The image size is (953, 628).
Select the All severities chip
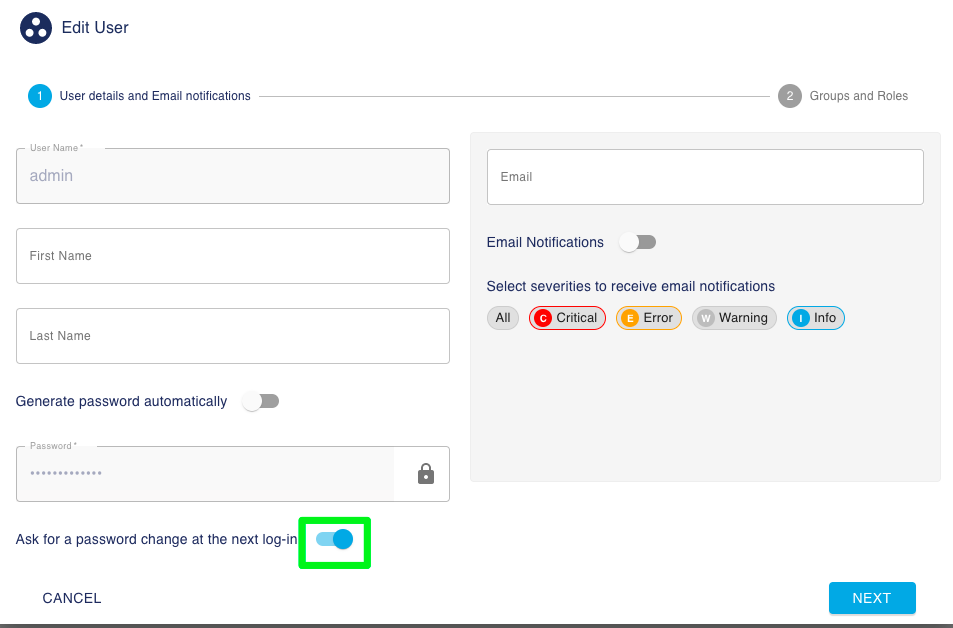point(502,318)
